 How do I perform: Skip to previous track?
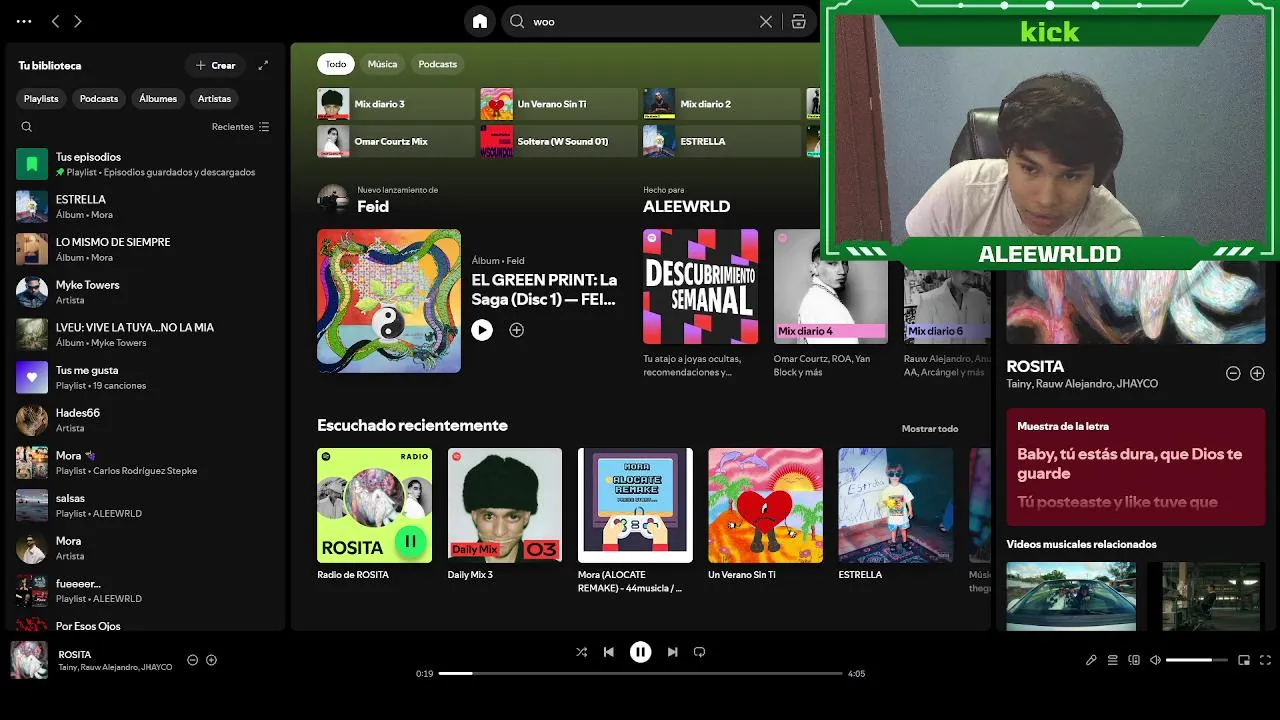click(608, 652)
